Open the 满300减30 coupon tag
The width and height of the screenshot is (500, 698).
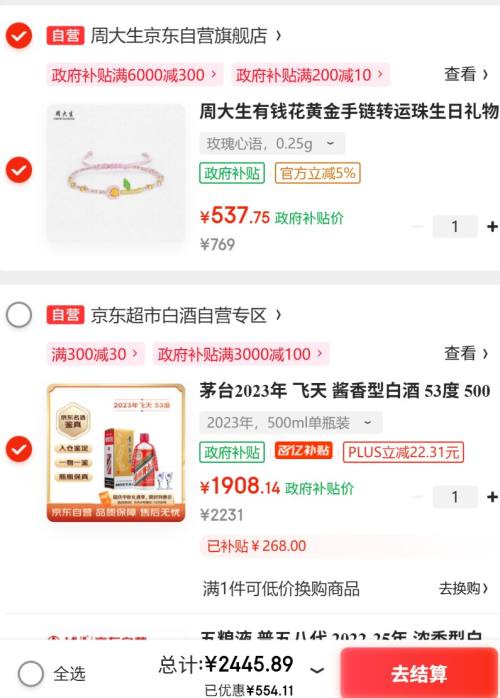pyautogui.click(x=96, y=354)
